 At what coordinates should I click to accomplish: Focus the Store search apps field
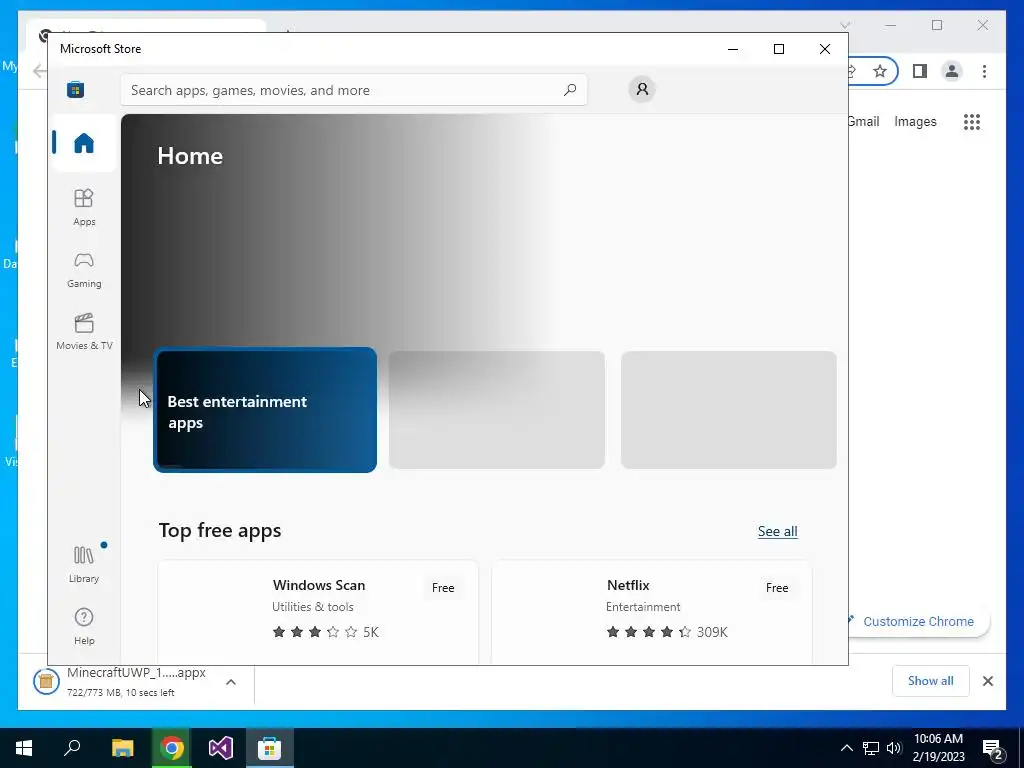click(353, 89)
